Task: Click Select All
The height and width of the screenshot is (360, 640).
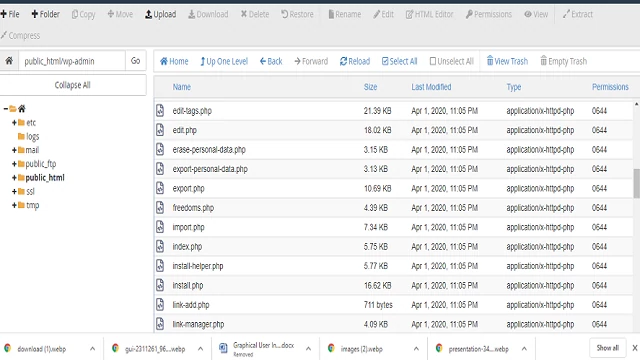Action: point(400,61)
